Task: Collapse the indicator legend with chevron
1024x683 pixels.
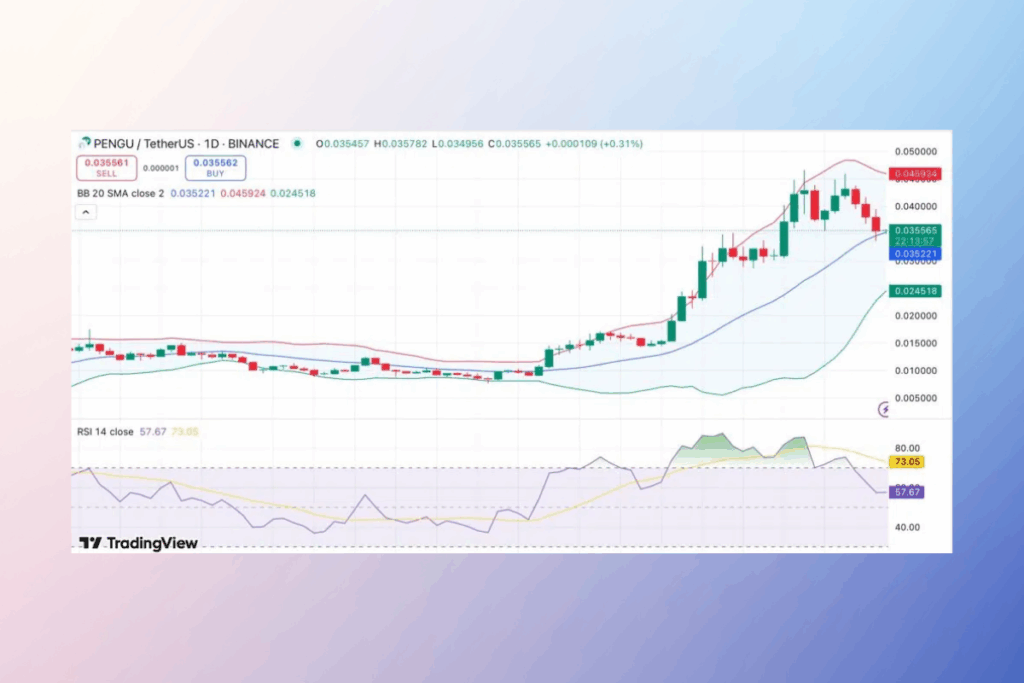Action: coord(85,212)
